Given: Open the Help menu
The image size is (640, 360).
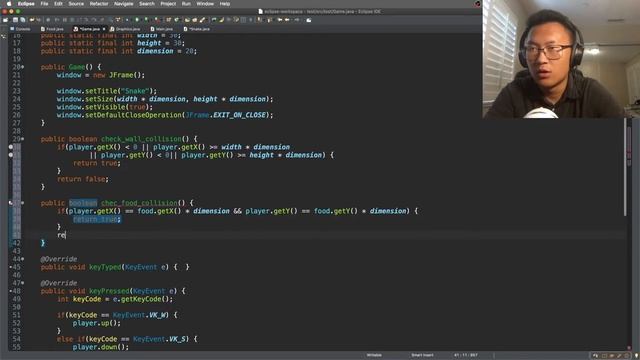Looking at the screenshot, I should [224, 4].
